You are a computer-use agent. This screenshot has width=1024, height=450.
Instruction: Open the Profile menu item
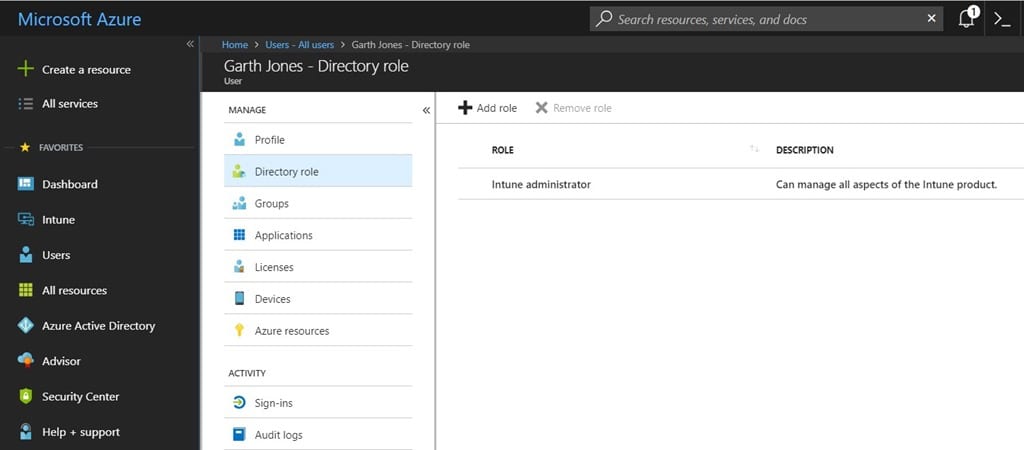[x=318, y=140]
